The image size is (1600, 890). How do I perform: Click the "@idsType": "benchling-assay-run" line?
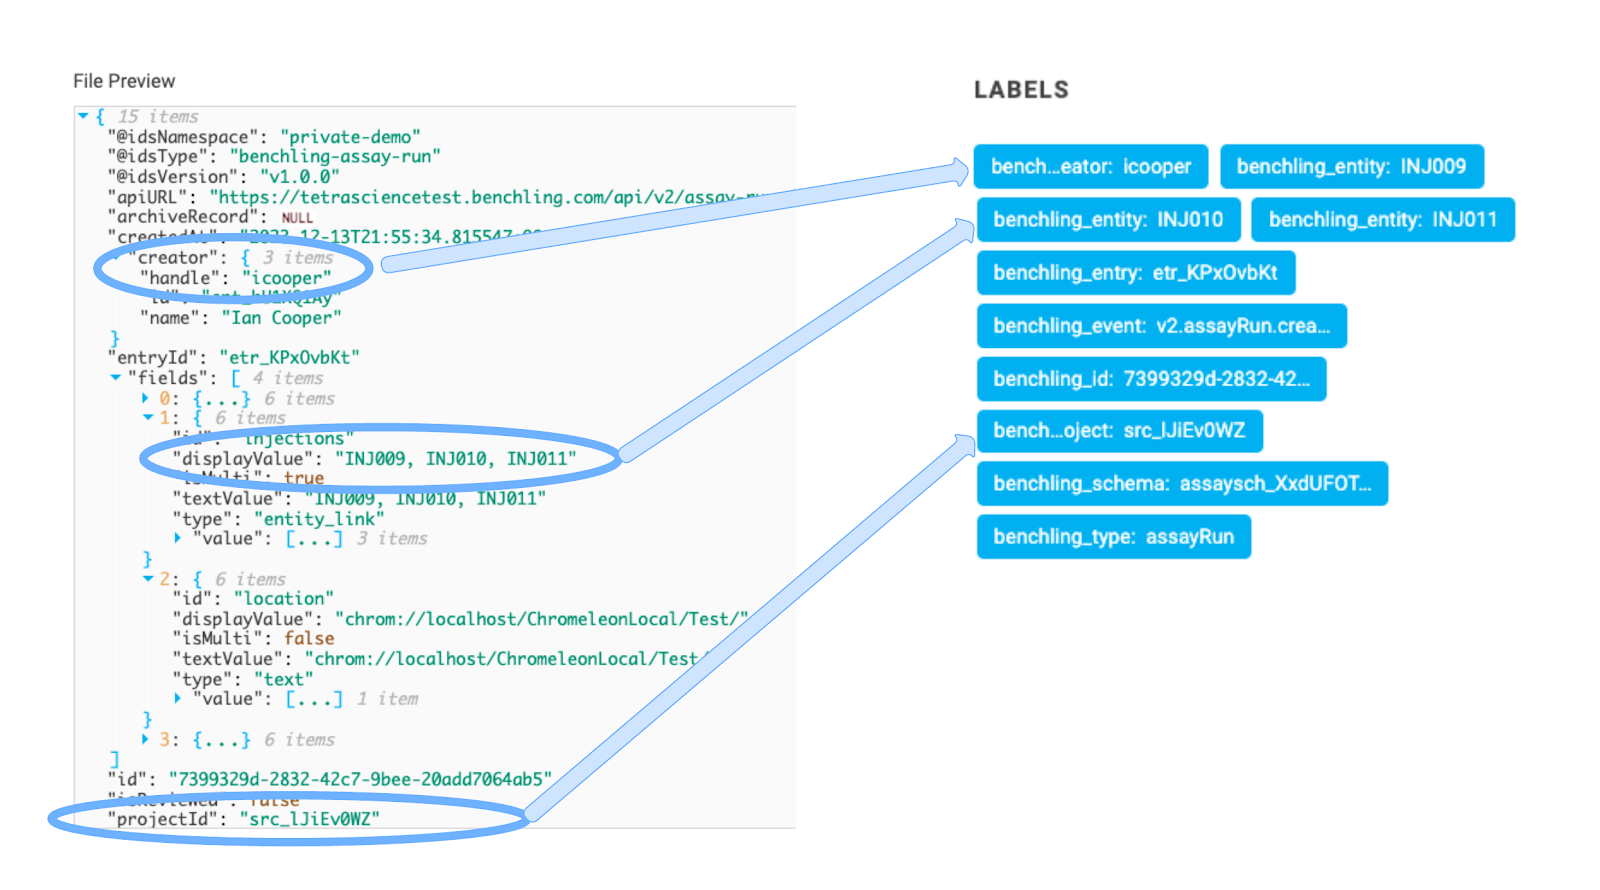click(x=274, y=157)
